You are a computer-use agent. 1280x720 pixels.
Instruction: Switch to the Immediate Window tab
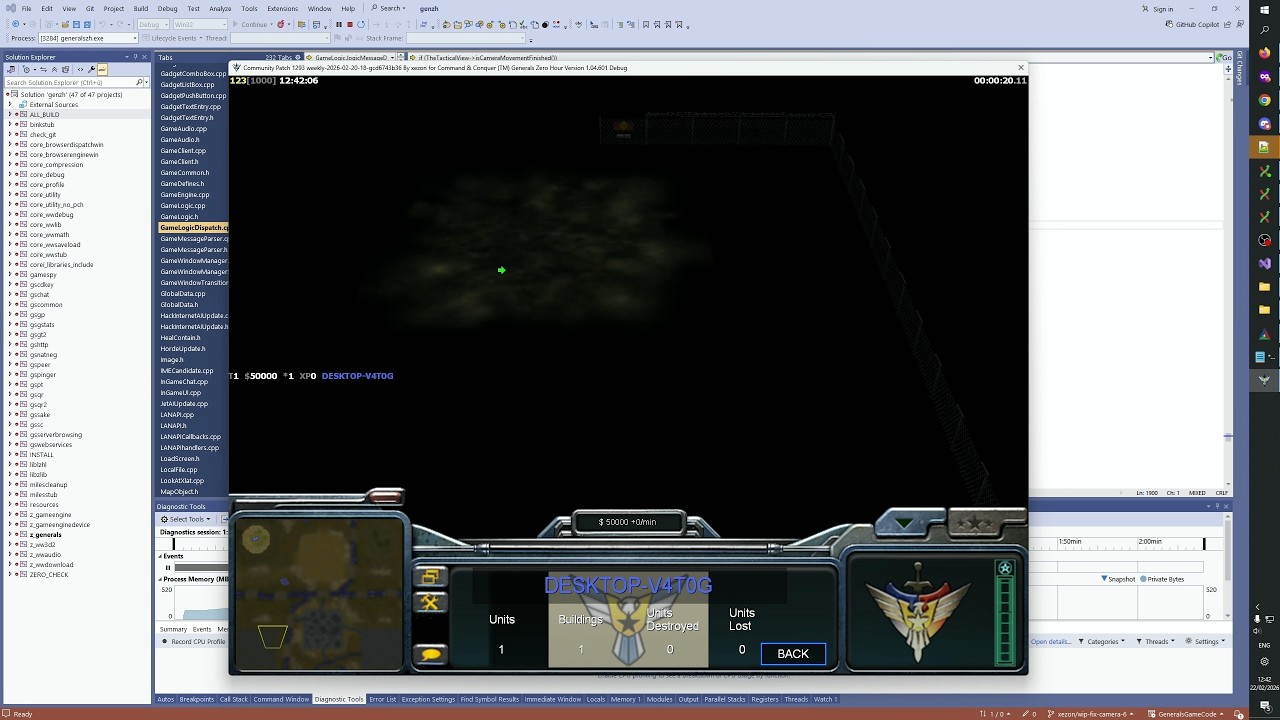click(553, 699)
